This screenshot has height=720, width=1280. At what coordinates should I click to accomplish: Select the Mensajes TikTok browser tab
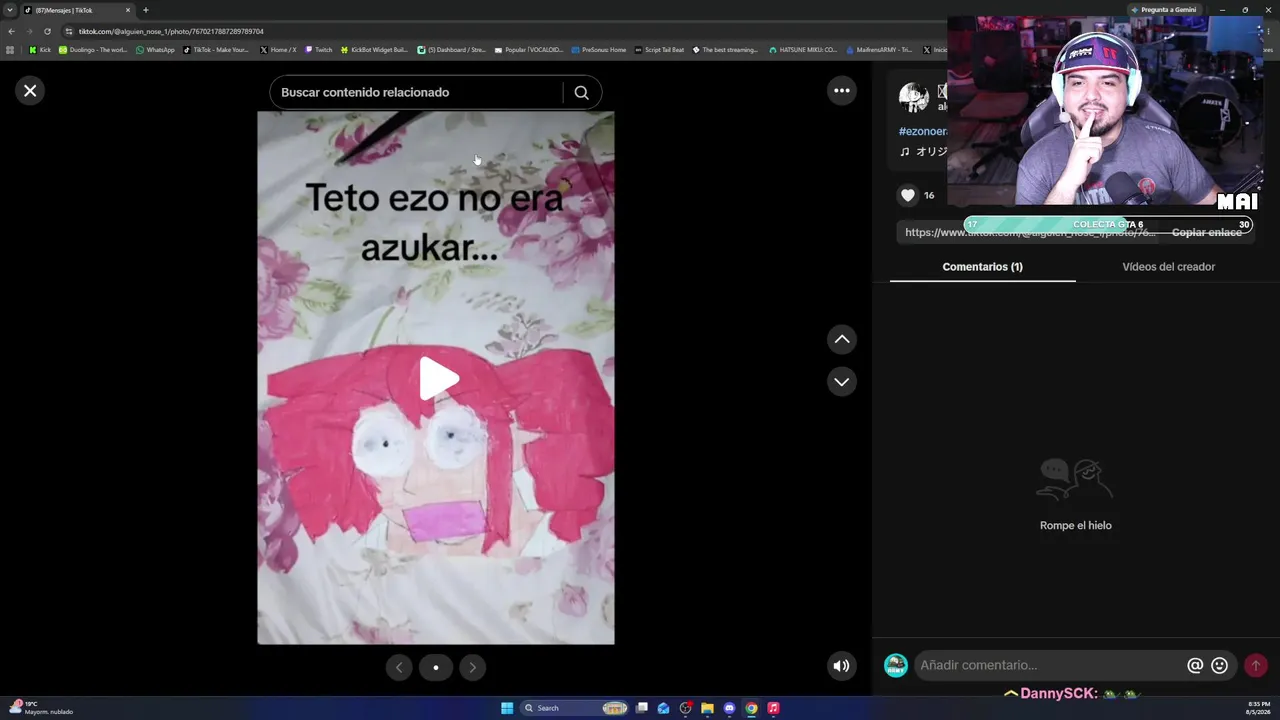(x=78, y=10)
